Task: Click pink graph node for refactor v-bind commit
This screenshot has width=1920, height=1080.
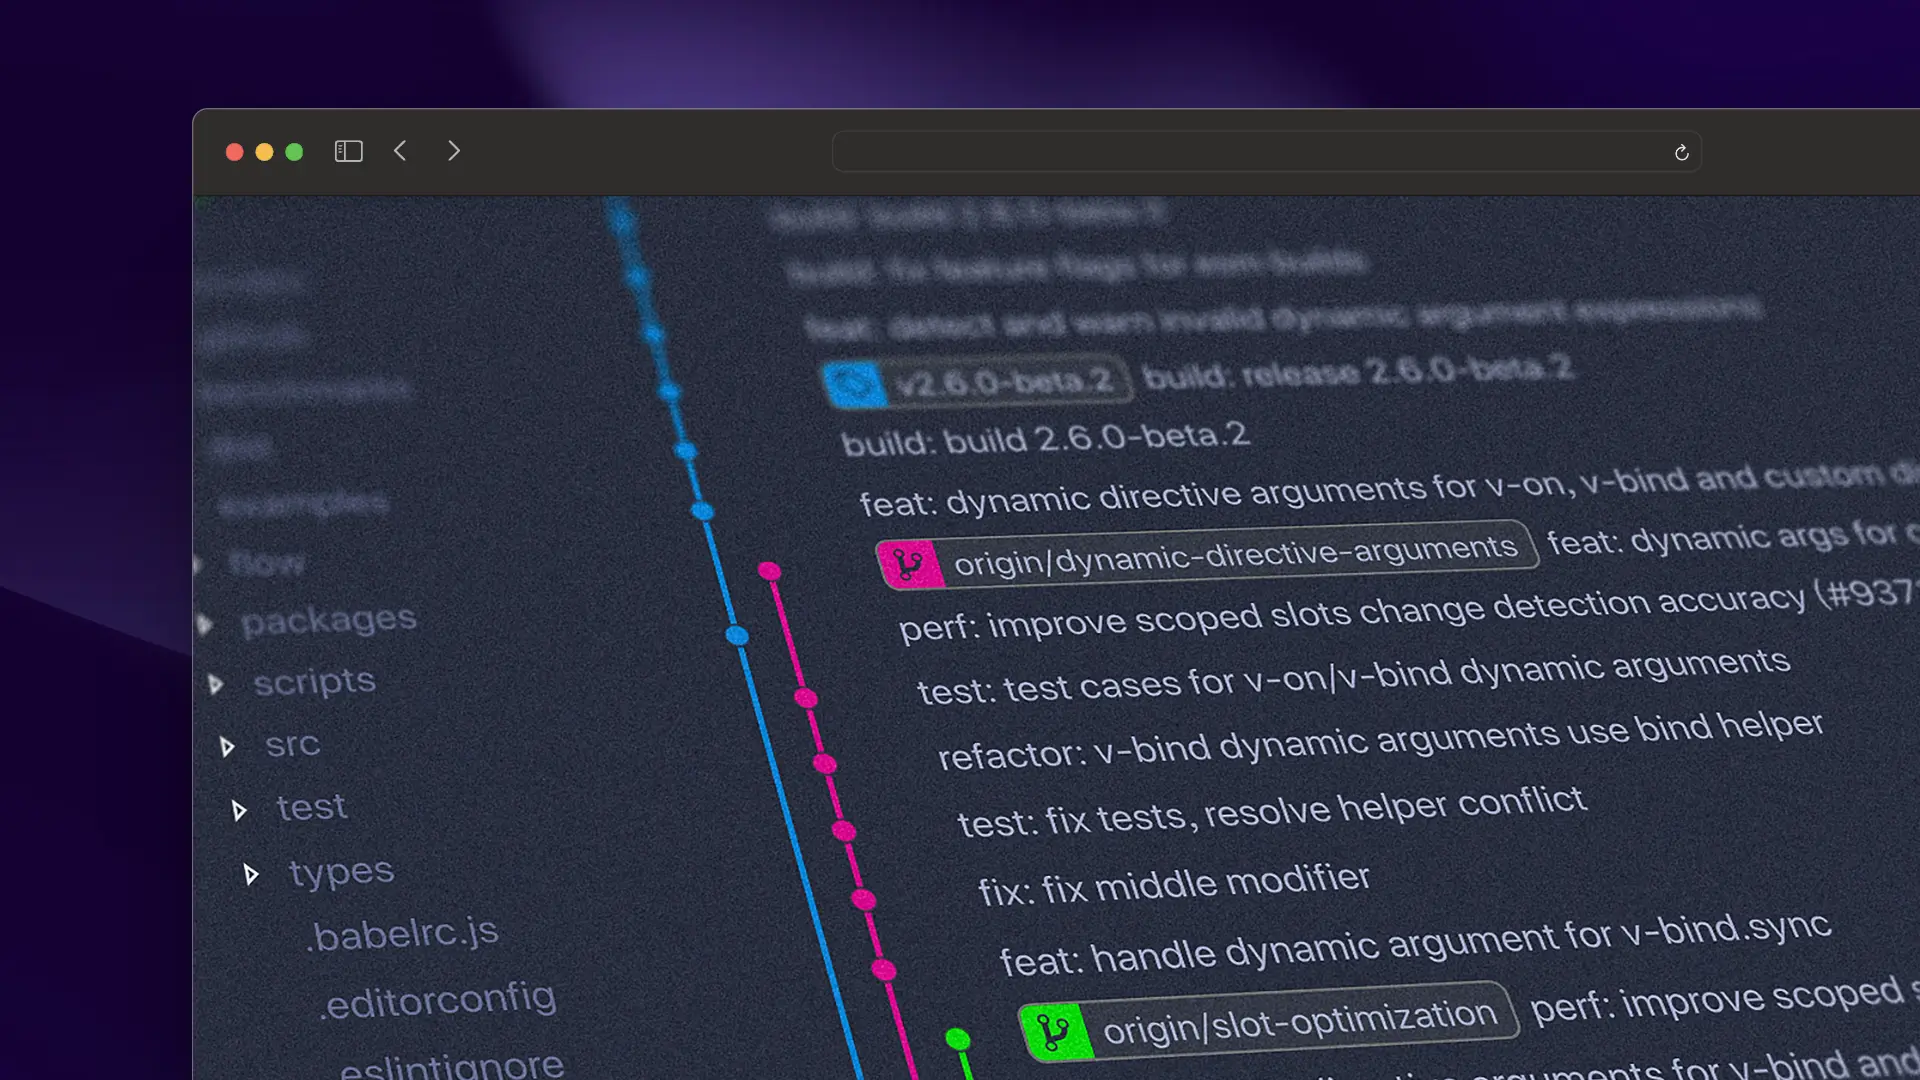Action: [824, 764]
